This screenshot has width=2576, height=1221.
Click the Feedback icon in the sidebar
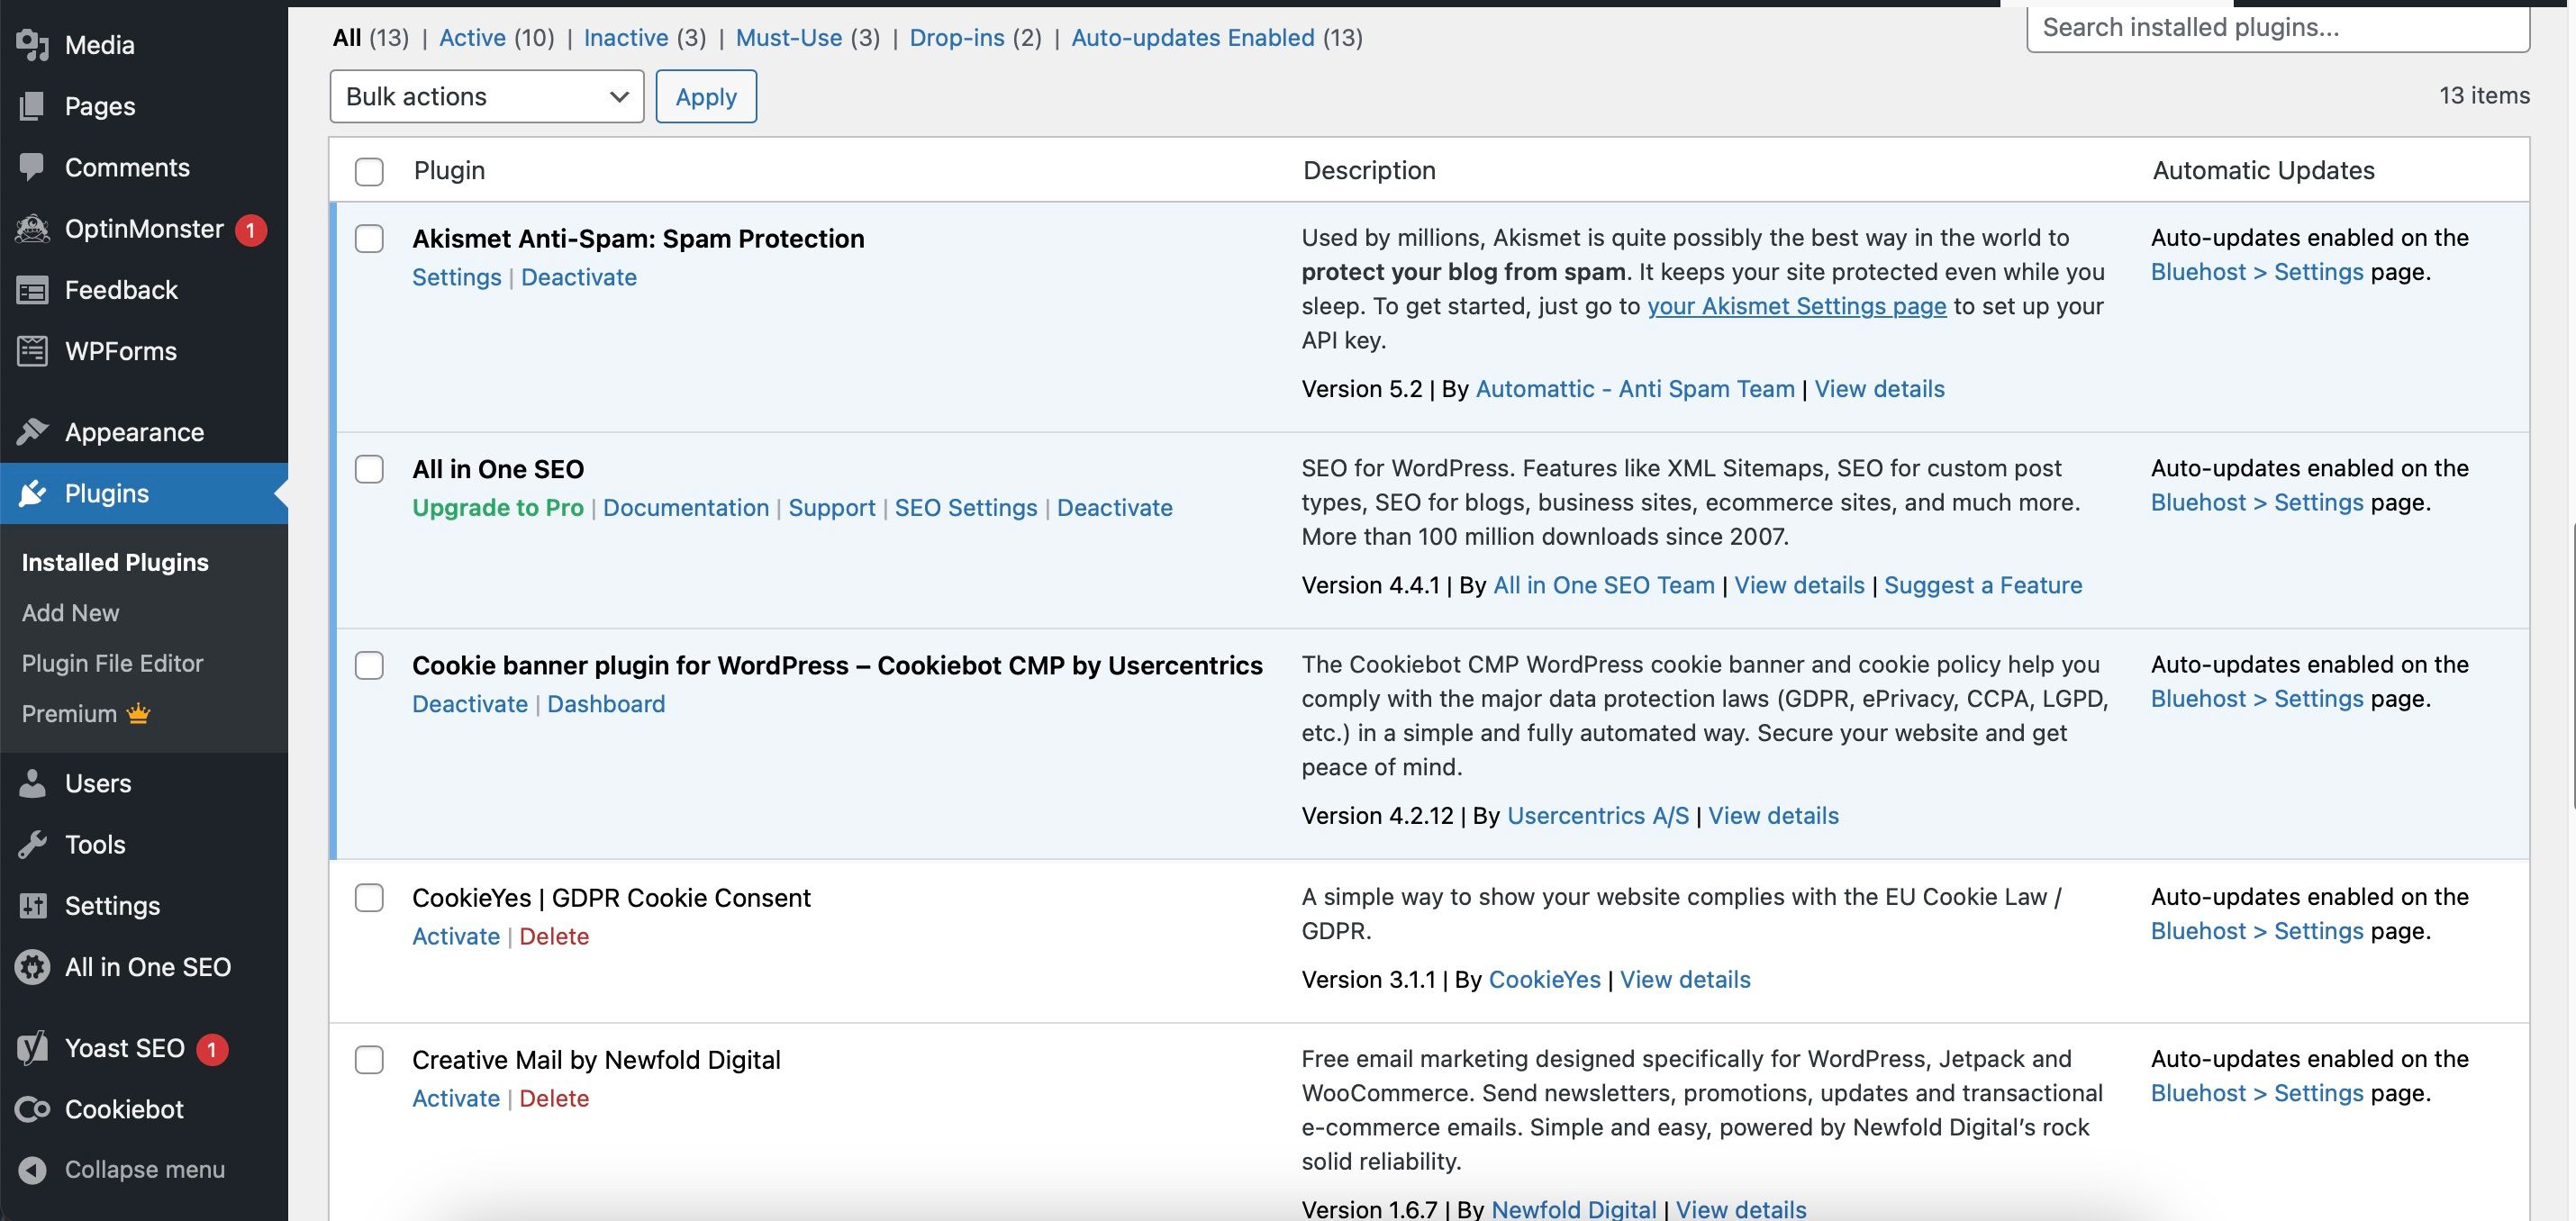[x=32, y=290]
